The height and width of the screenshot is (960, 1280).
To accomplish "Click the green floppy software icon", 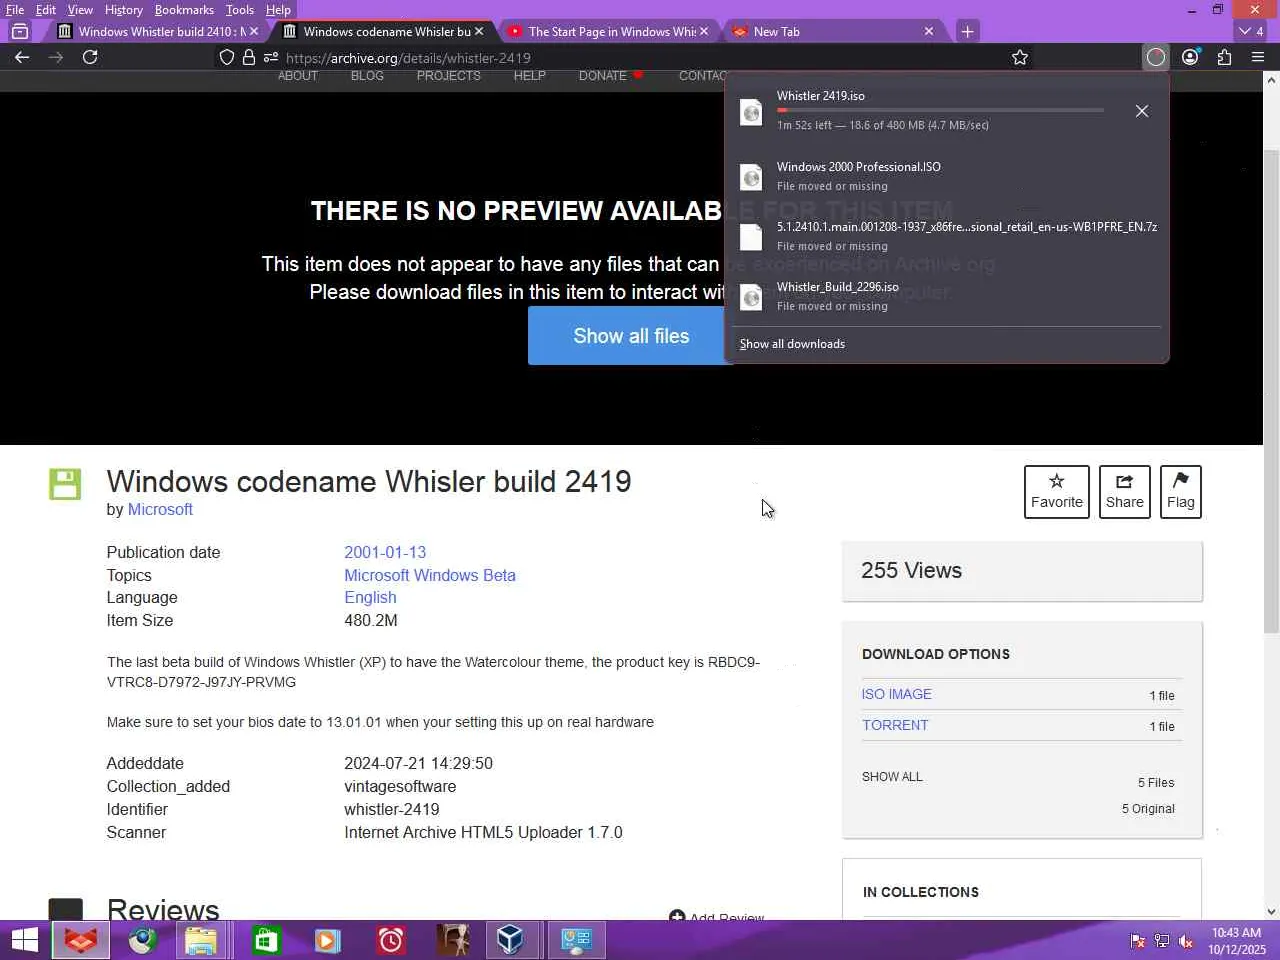I will [x=65, y=484].
